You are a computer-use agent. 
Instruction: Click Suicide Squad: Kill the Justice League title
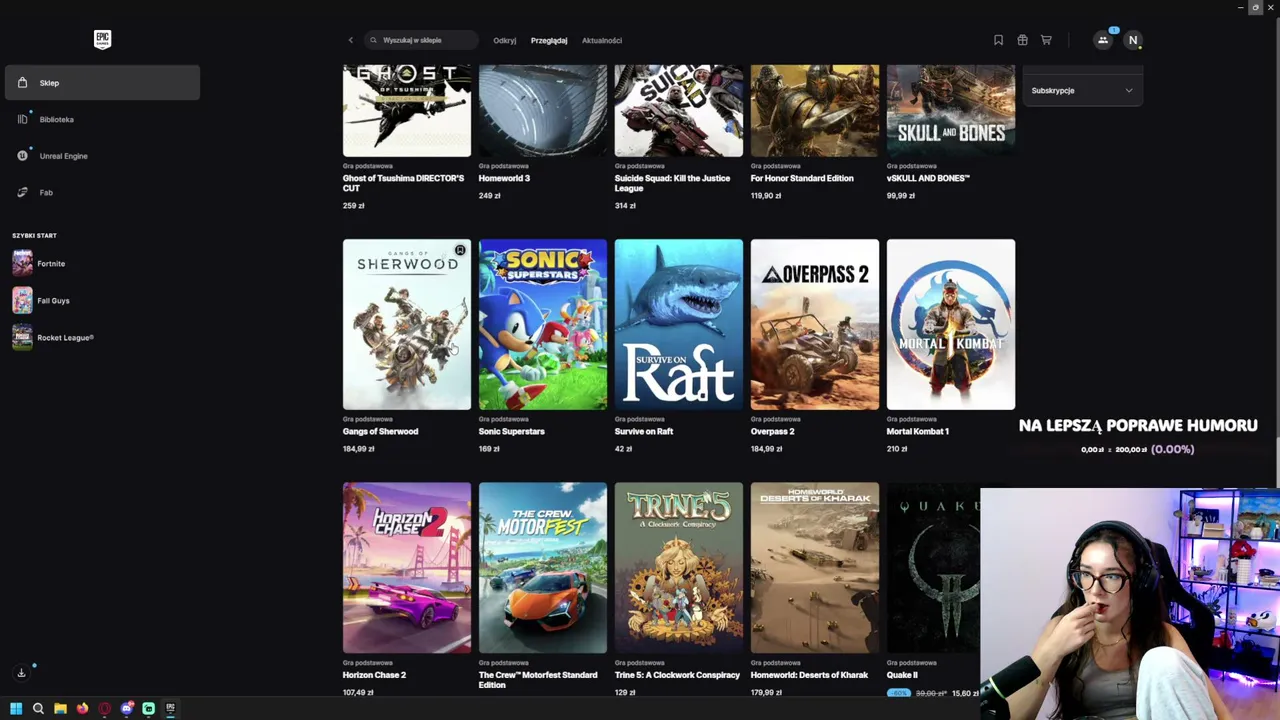672,183
